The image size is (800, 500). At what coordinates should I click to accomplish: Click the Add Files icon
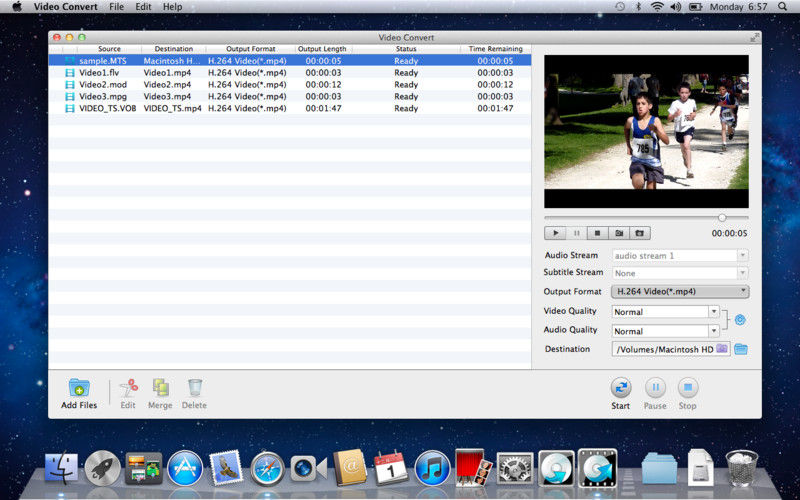pyautogui.click(x=79, y=388)
